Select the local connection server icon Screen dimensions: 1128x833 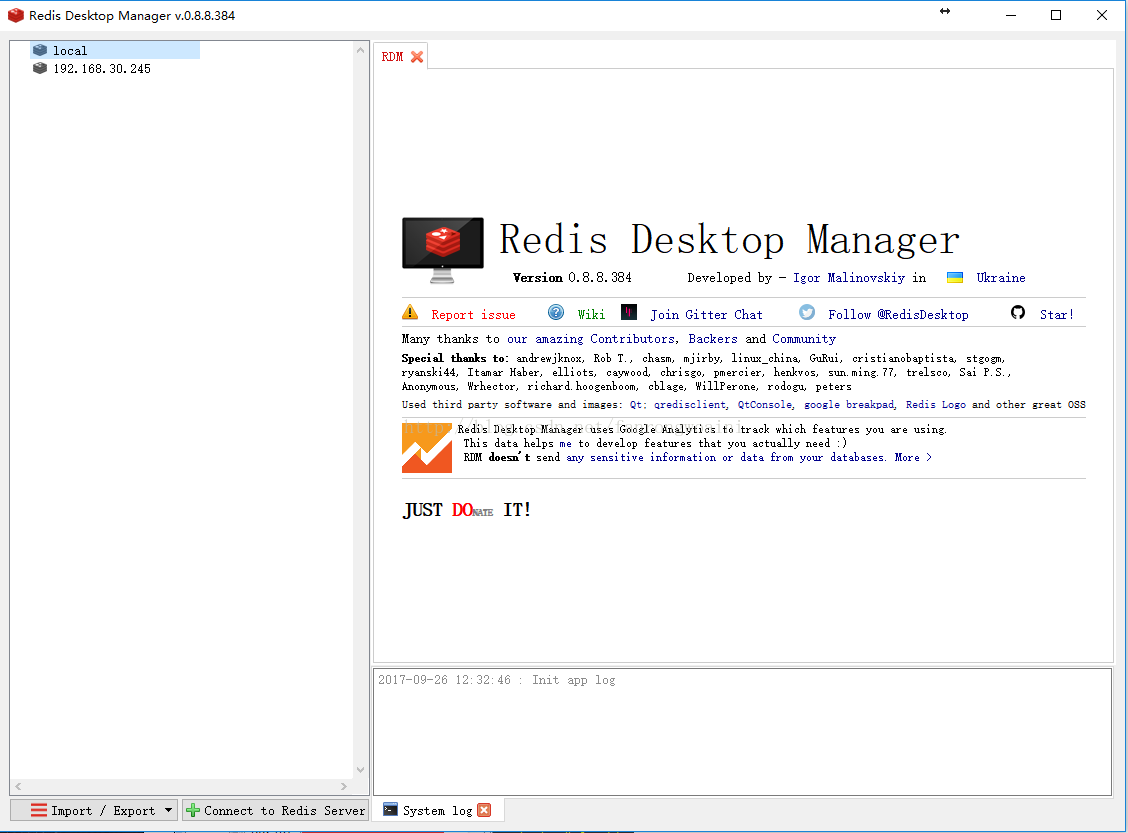pyautogui.click(x=40, y=50)
